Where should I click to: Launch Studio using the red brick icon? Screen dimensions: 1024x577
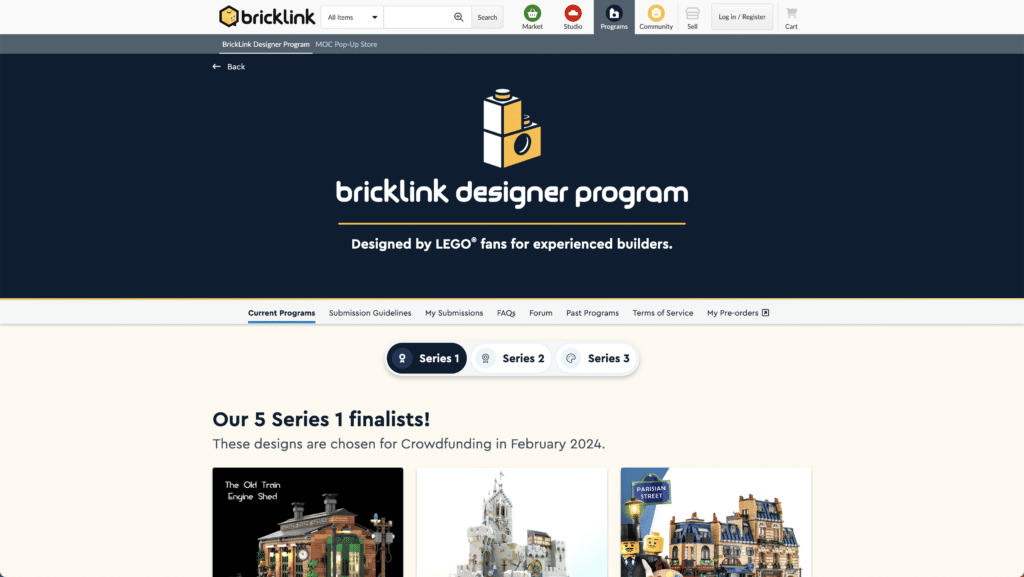tap(572, 16)
